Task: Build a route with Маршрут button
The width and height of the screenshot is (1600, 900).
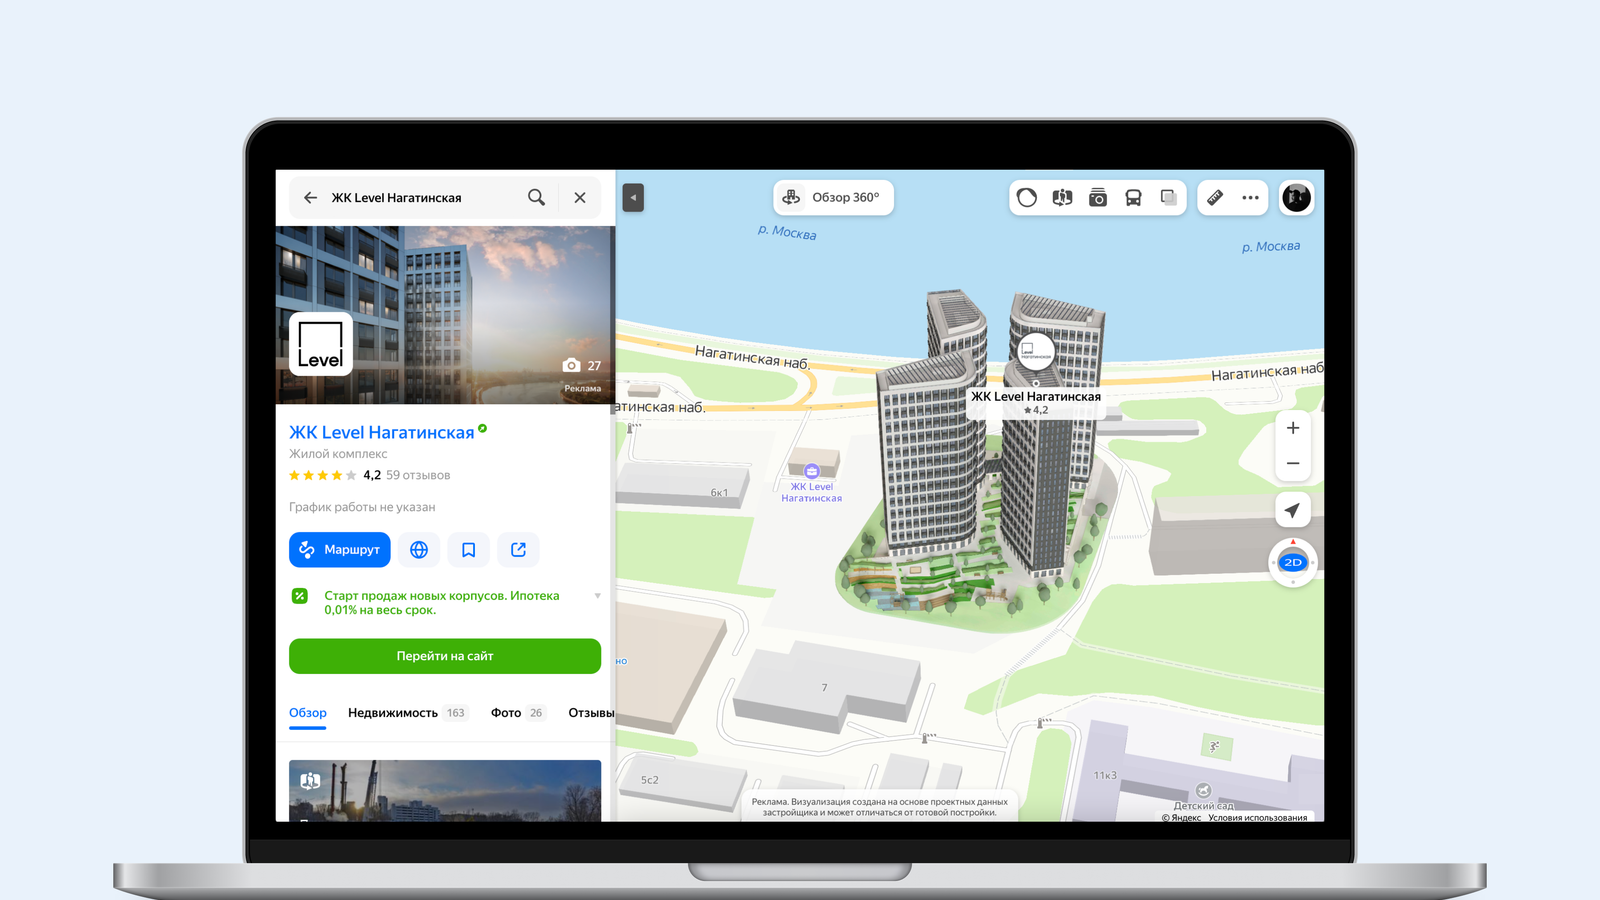Action: pos(340,550)
